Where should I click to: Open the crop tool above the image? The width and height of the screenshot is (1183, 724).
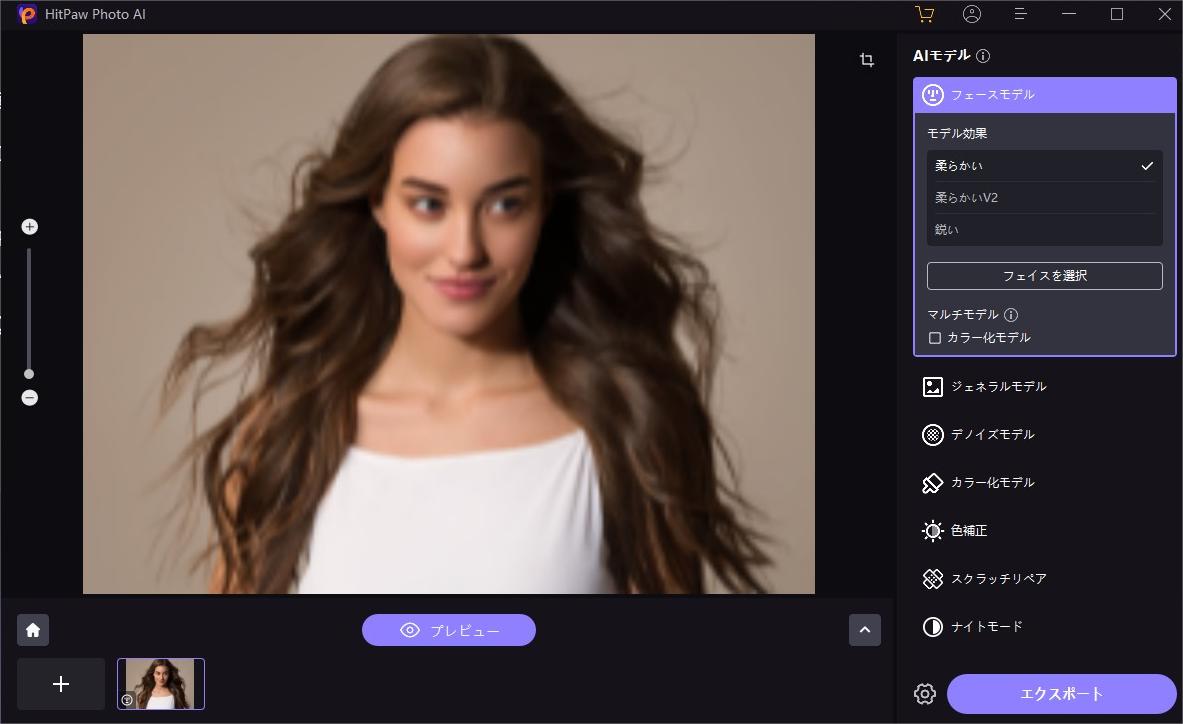click(x=866, y=60)
